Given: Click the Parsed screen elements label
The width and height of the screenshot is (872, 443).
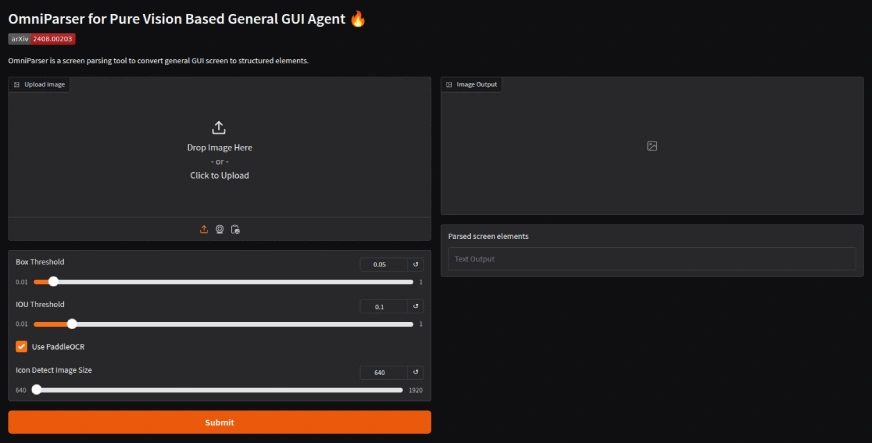Looking at the screenshot, I should point(488,236).
